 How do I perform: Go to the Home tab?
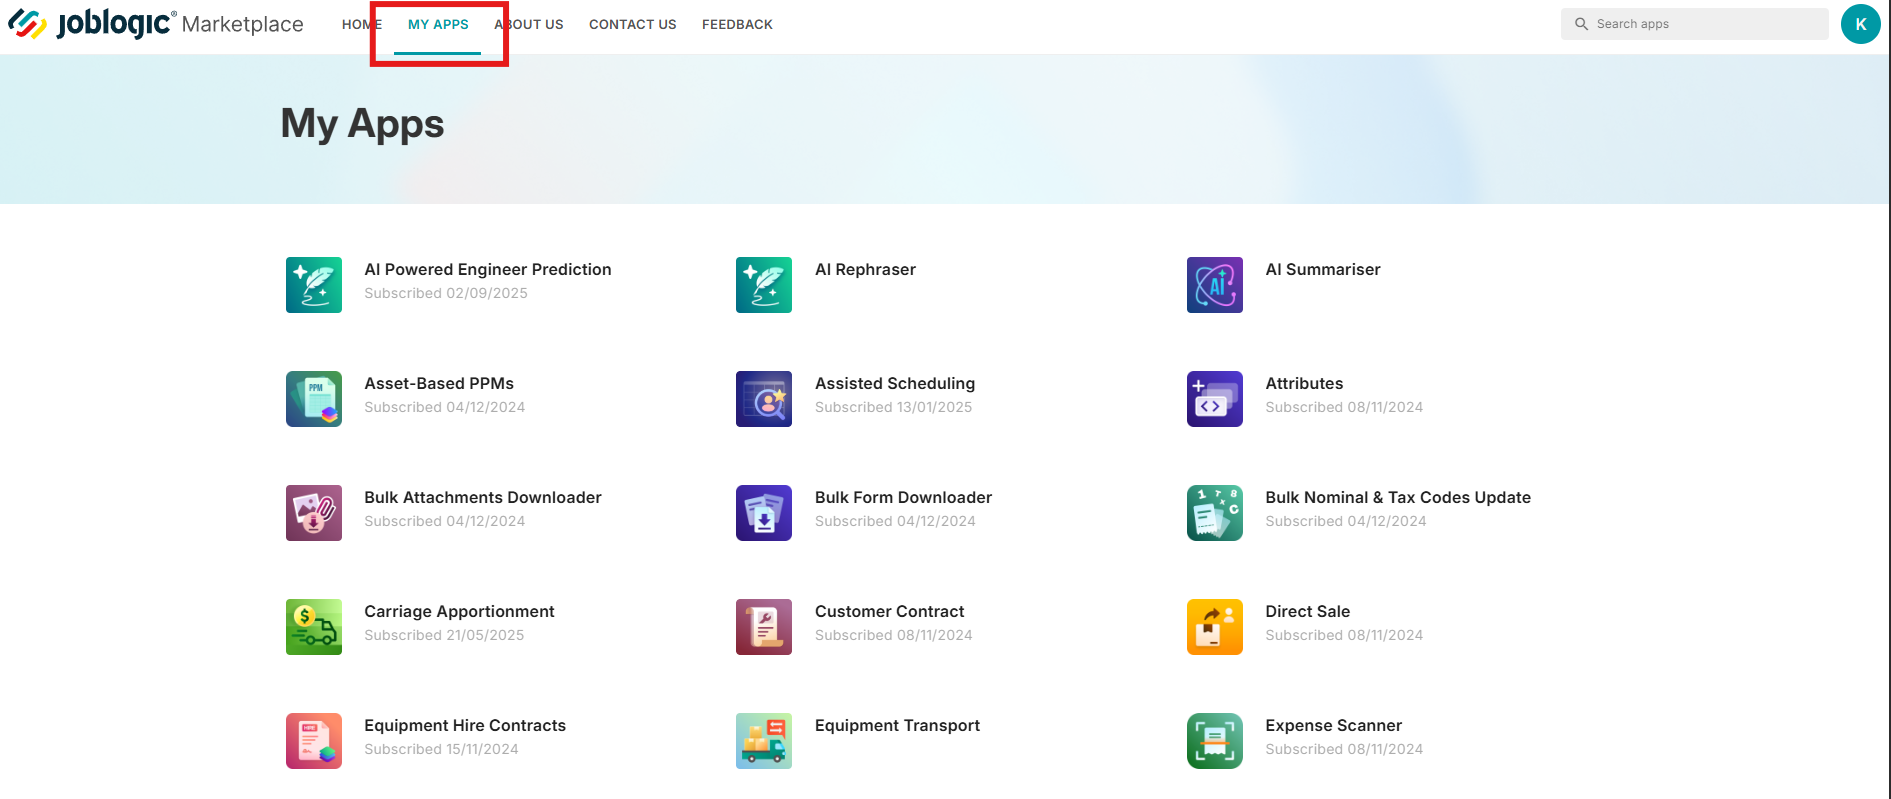[x=362, y=24]
